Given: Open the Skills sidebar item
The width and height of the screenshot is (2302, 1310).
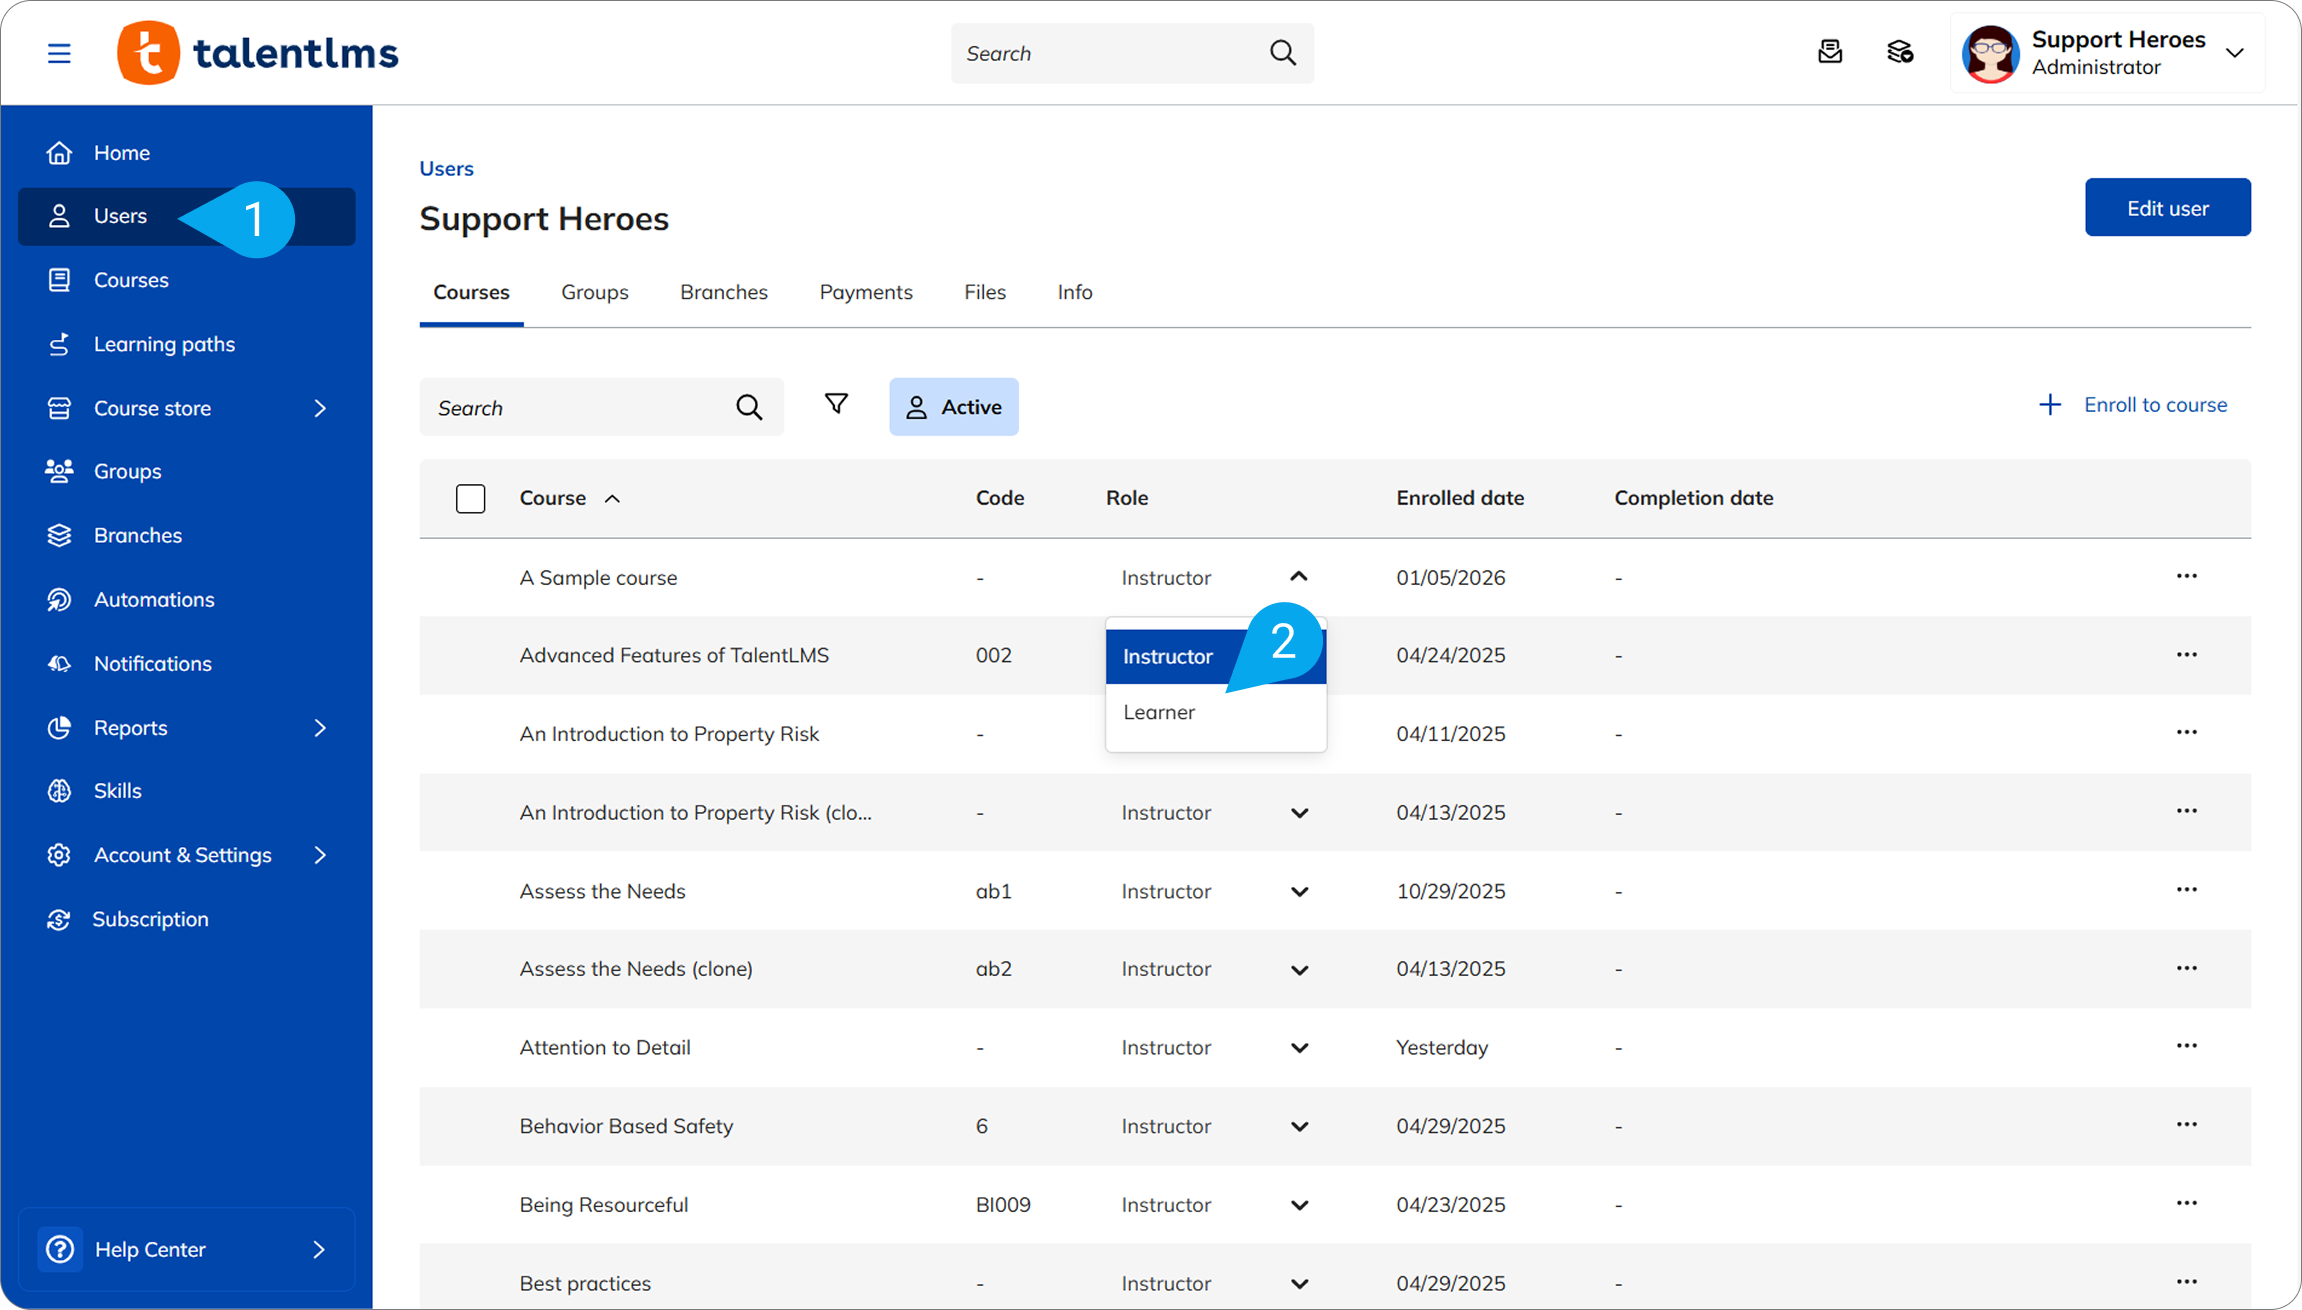Looking at the screenshot, I should (117, 790).
